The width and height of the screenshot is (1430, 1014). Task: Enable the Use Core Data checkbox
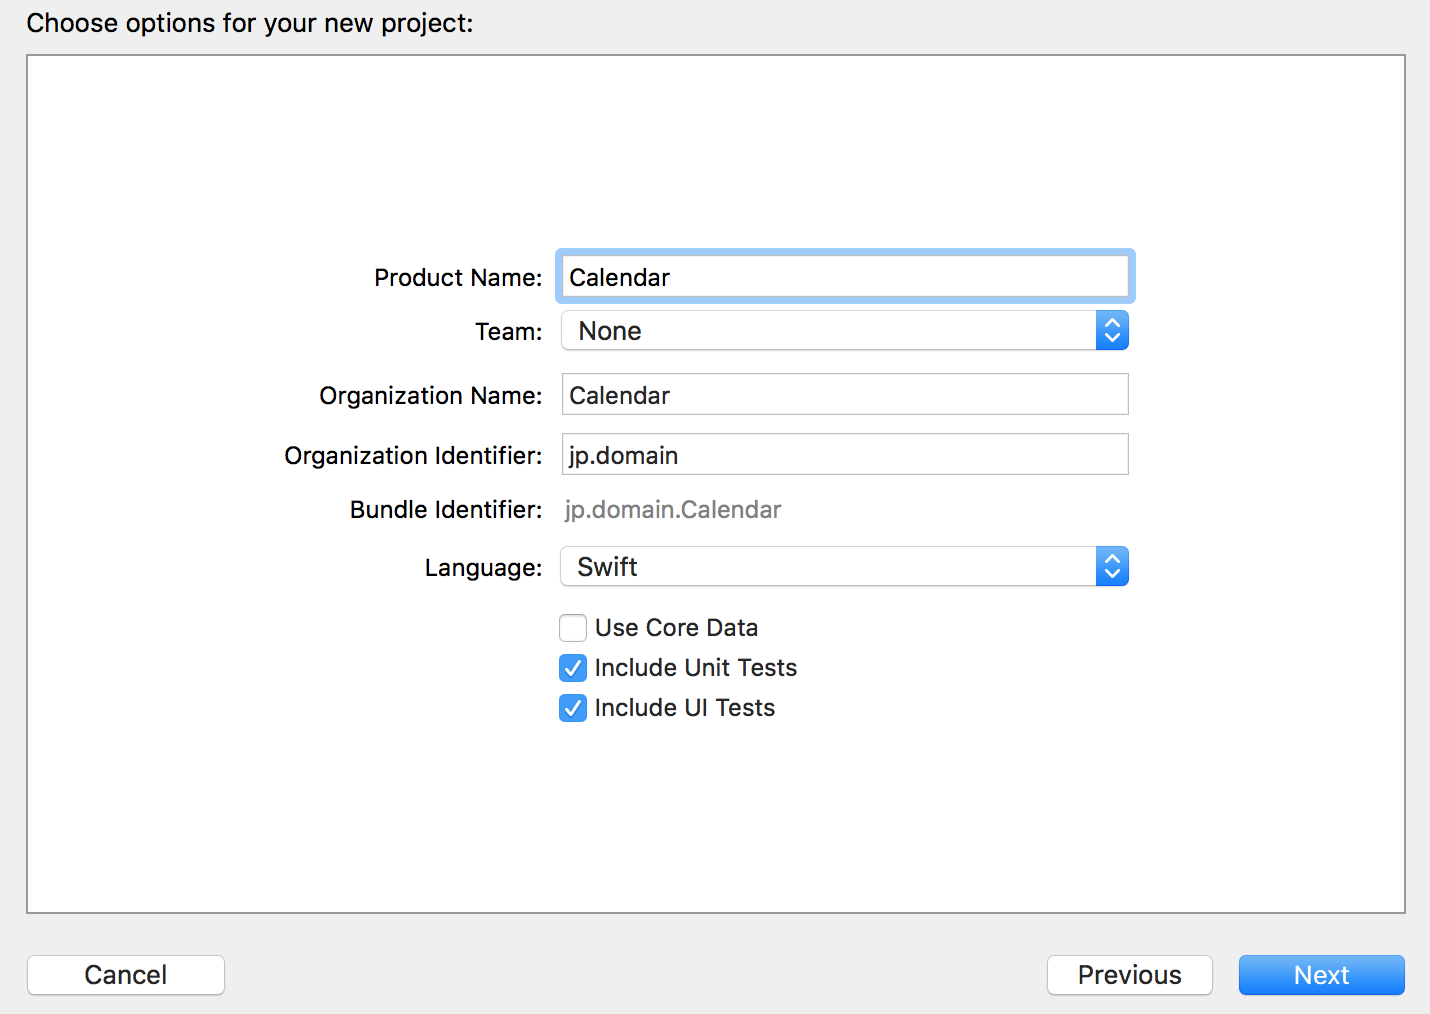(x=572, y=628)
